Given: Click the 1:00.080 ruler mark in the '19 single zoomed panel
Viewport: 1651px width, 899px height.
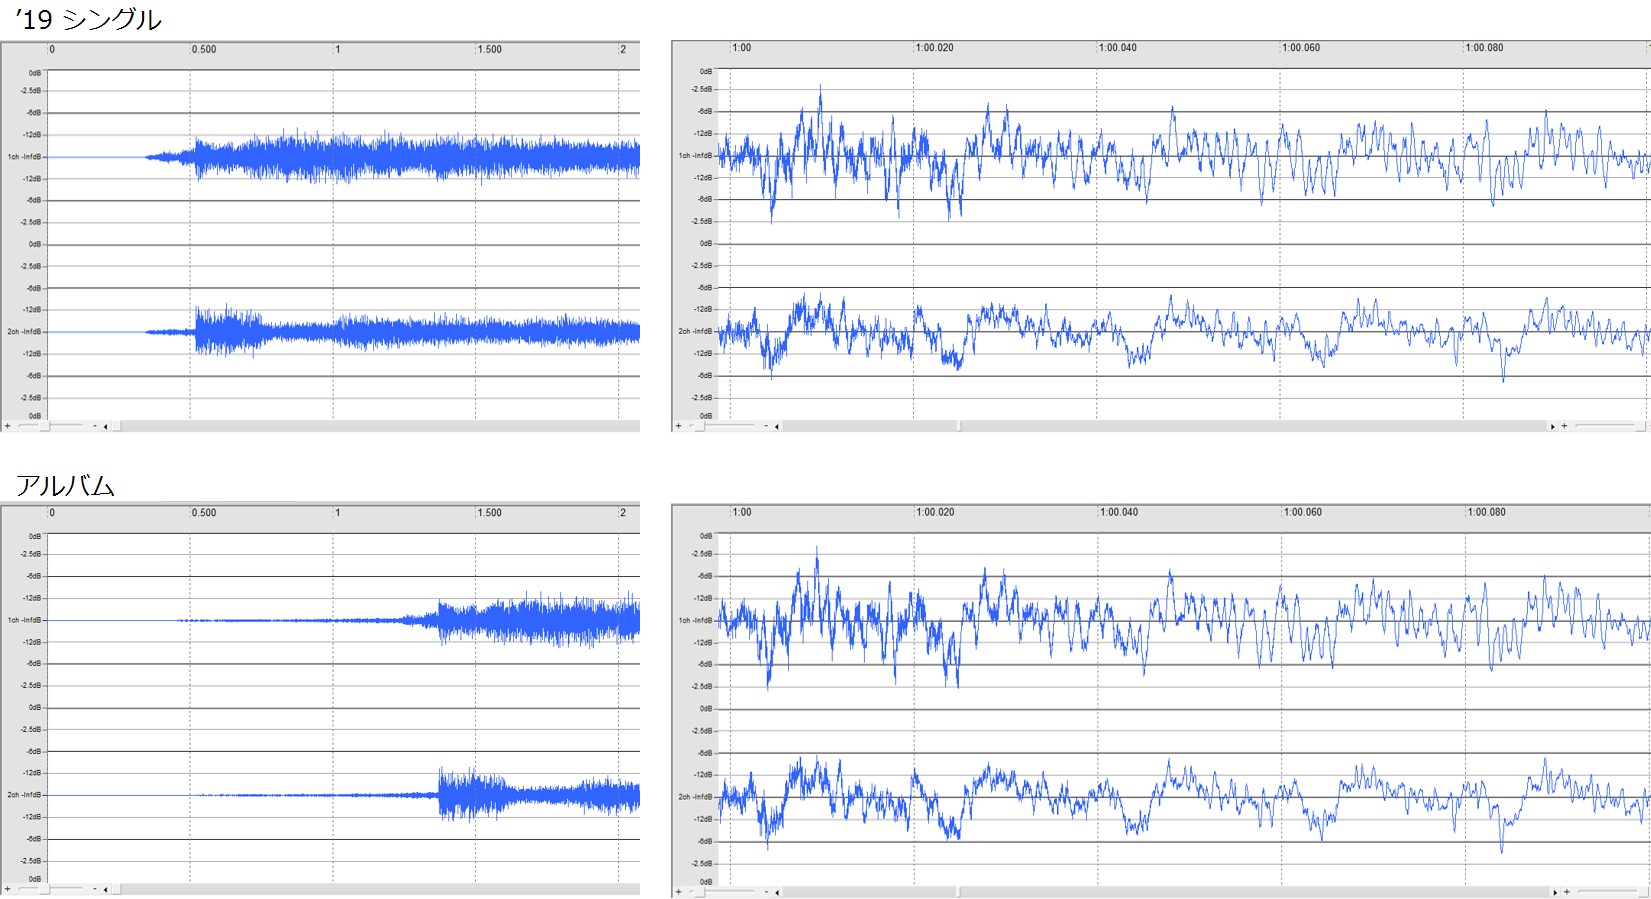Looking at the screenshot, I should coord(1485,48).
